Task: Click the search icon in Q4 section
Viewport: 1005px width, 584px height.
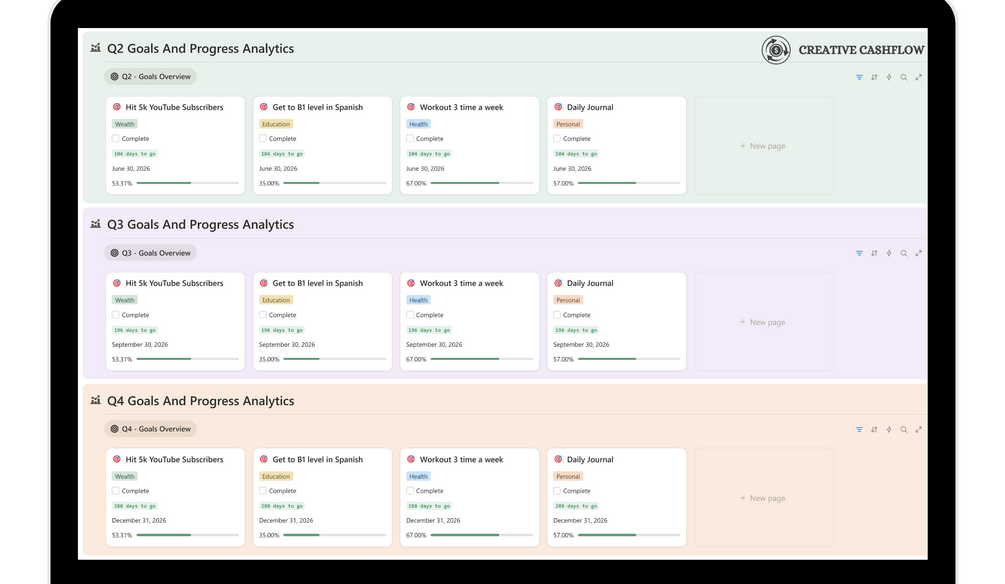Action: coord(904,430)
